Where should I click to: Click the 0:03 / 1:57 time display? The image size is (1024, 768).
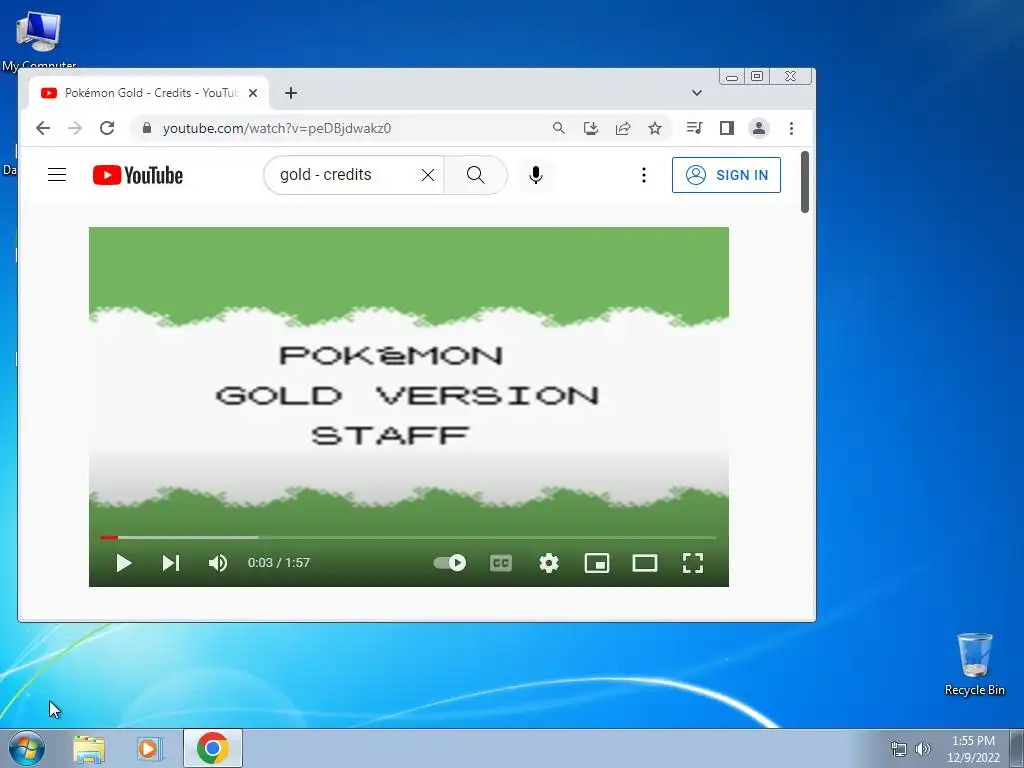click(x=279, y=563)
